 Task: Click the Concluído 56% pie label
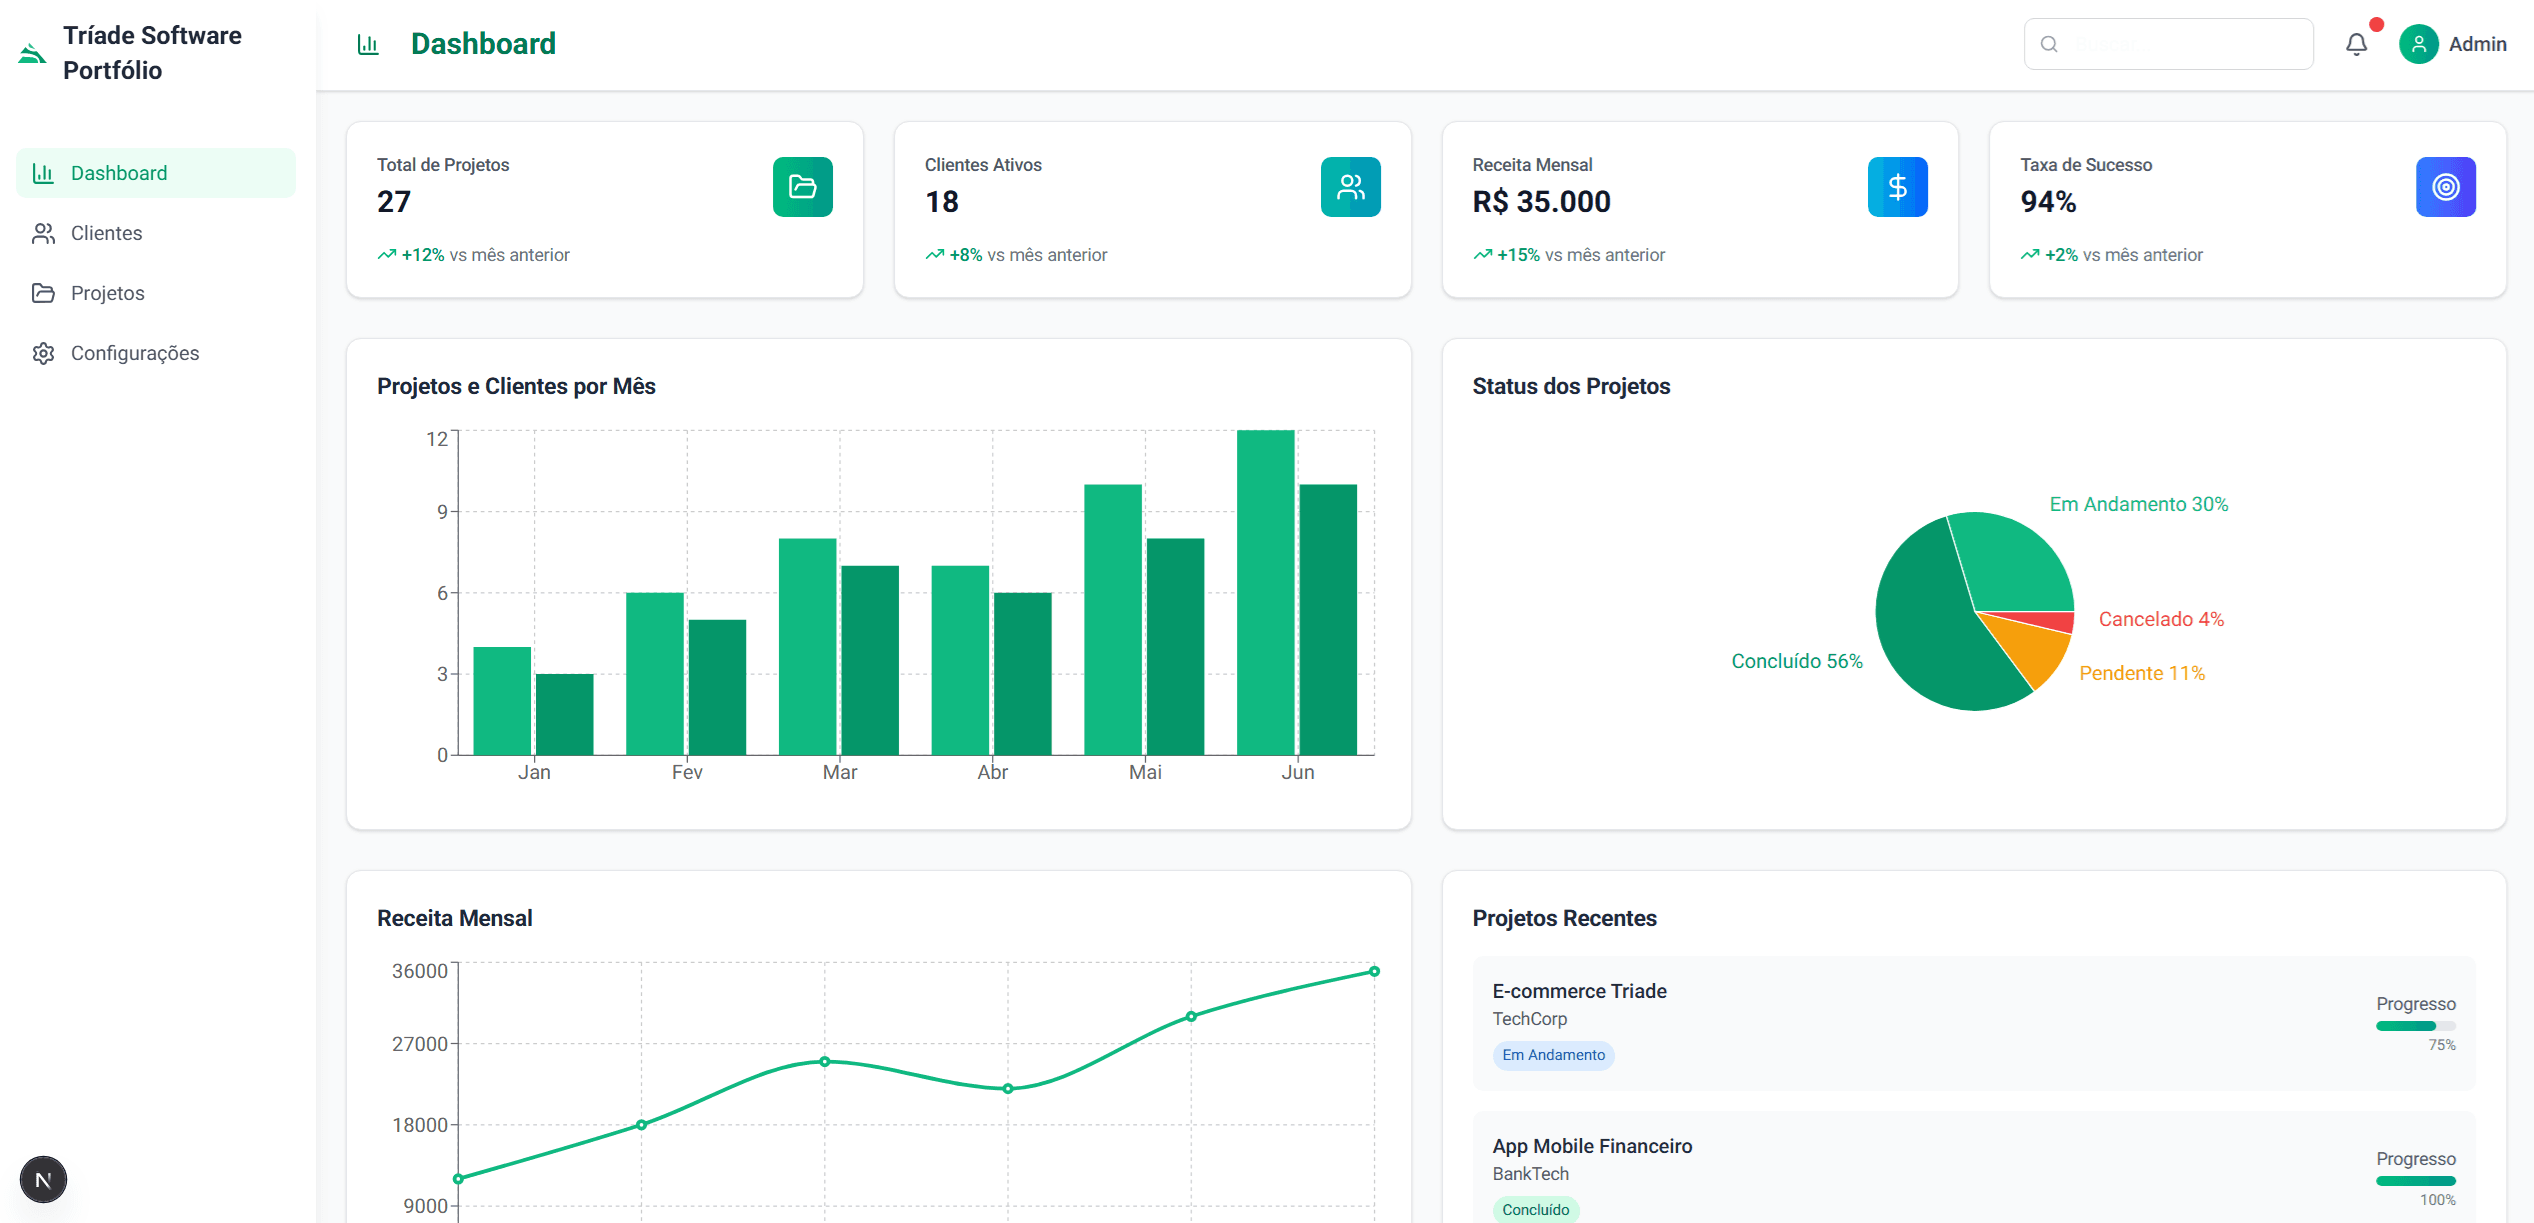[1797, 662]
